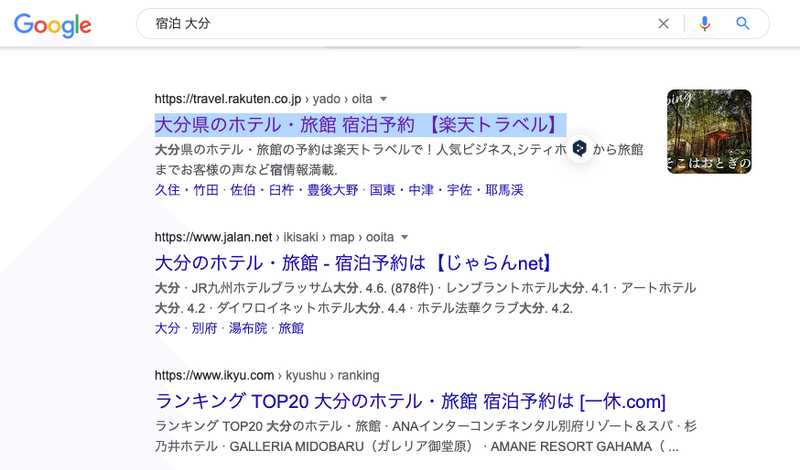Open the 久住・竹田 sitelink
The height and width of the screenshot is (470, 800).
coord(186,190)
